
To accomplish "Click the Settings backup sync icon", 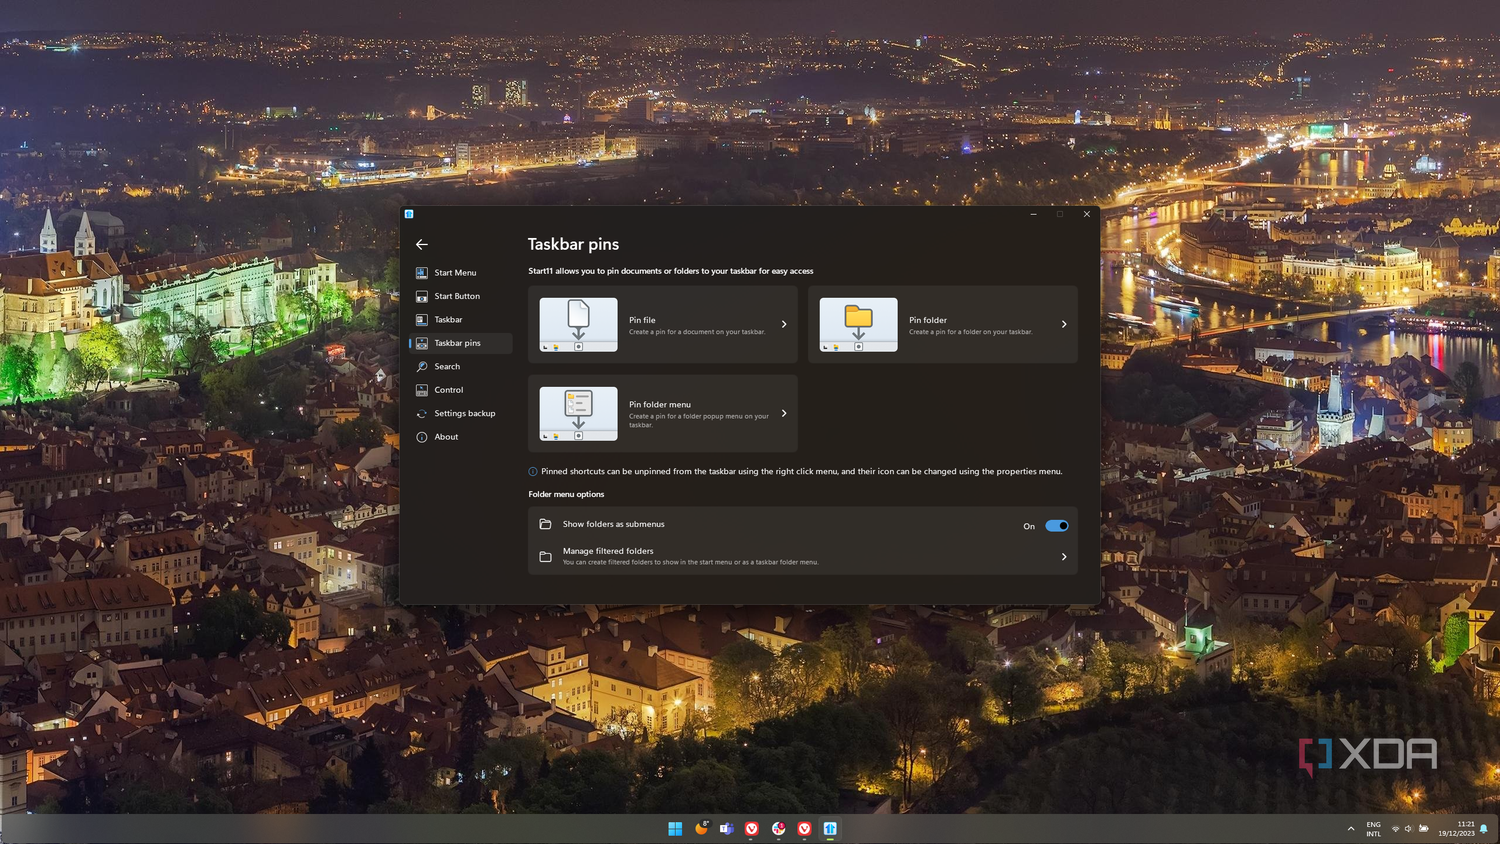I will [422, 413].
